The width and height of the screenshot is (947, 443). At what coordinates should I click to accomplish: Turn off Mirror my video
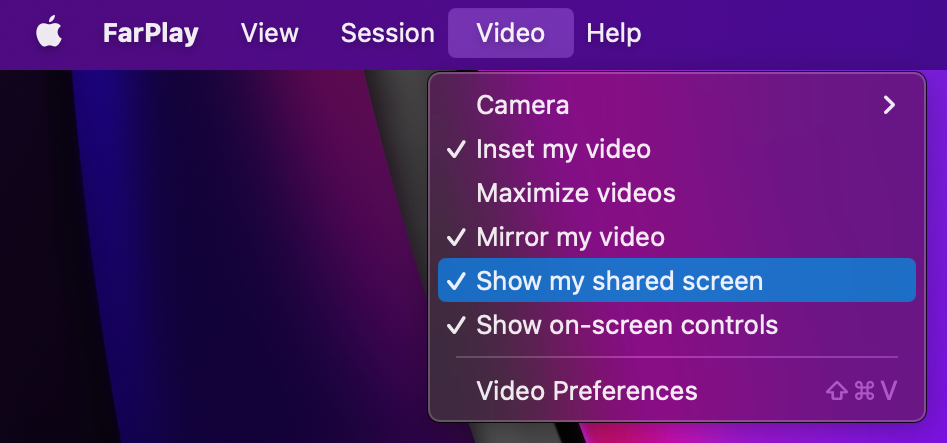[570, 237]
